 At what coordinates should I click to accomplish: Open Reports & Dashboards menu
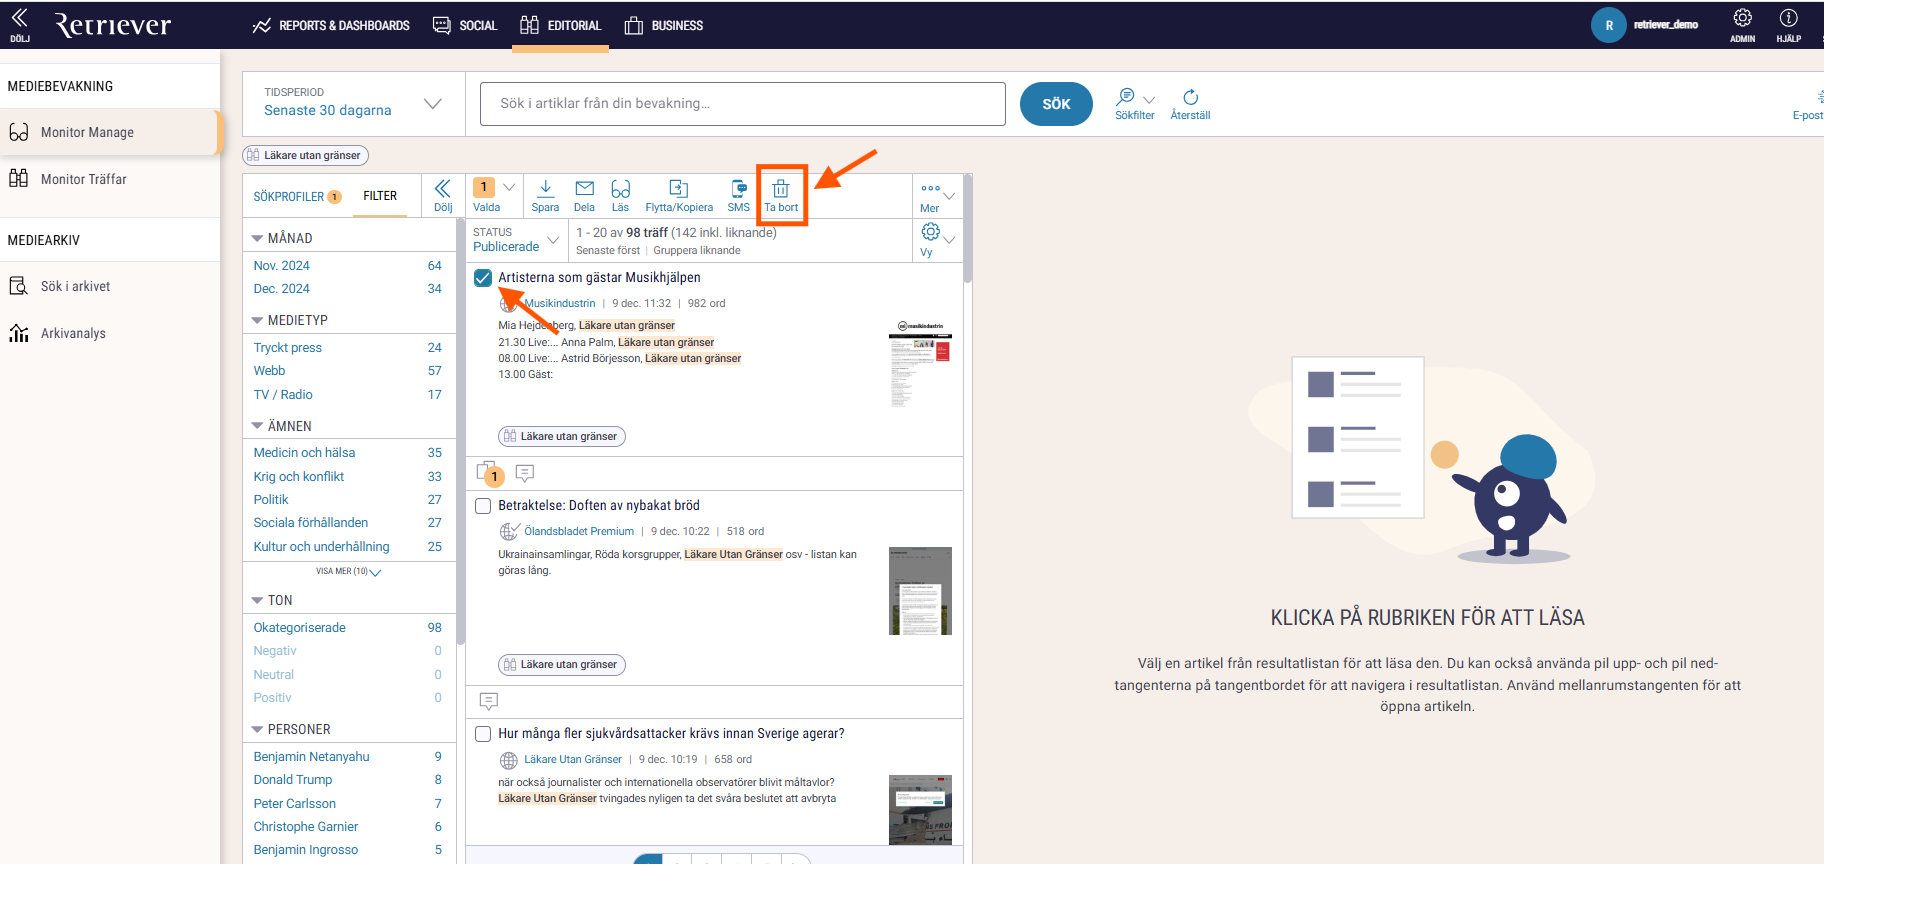coord(331,25)
